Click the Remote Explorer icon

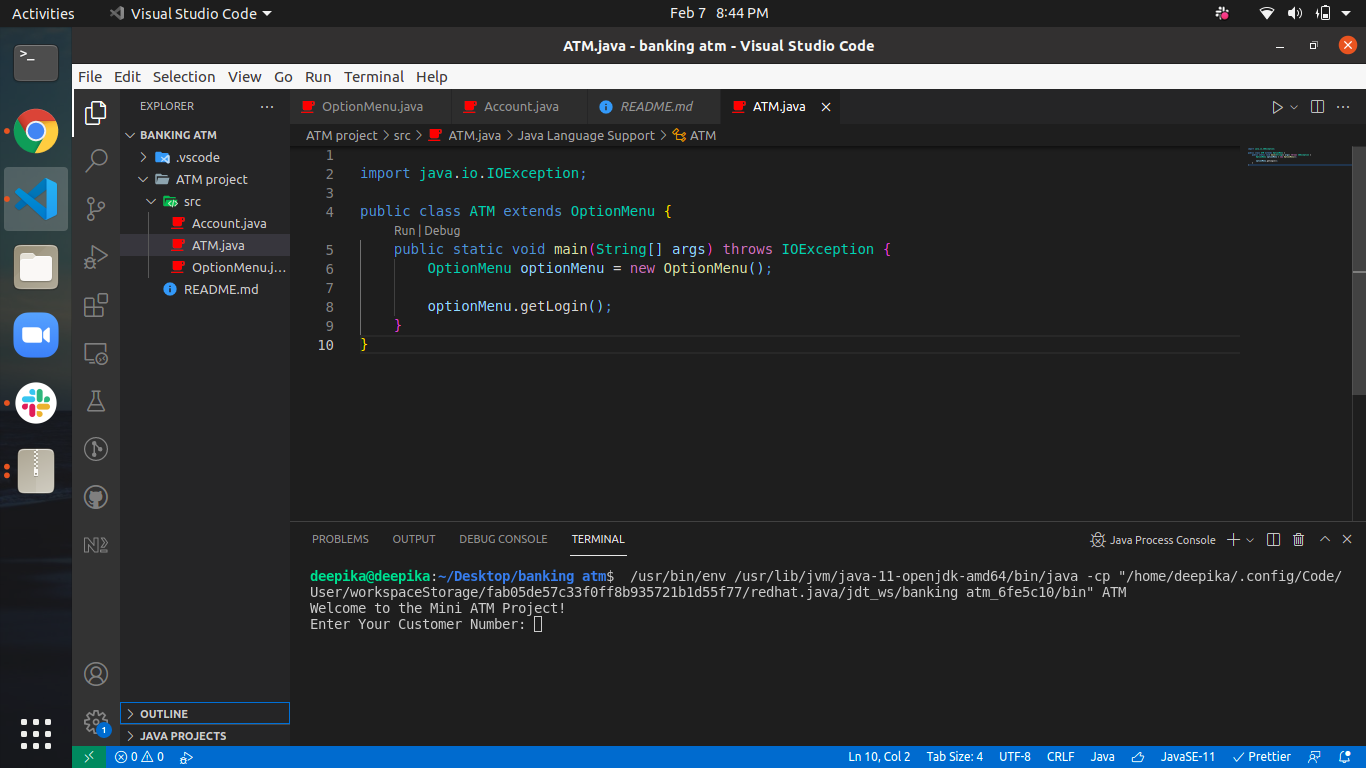point(96,353)
